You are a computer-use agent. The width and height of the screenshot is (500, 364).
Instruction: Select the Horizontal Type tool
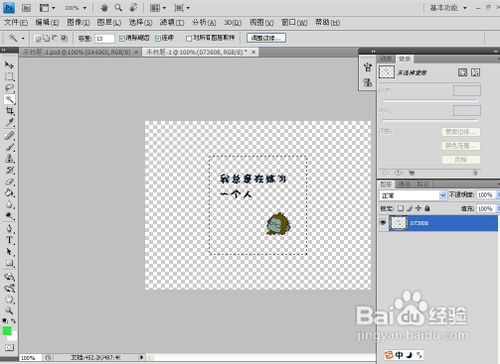[x=10, y=240]
